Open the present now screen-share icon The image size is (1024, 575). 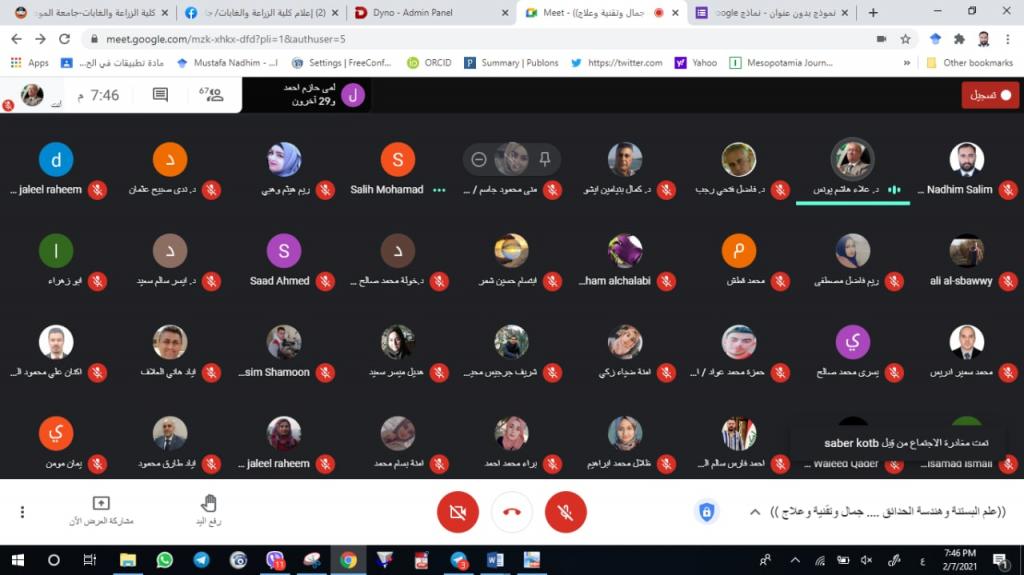(101, 503)
